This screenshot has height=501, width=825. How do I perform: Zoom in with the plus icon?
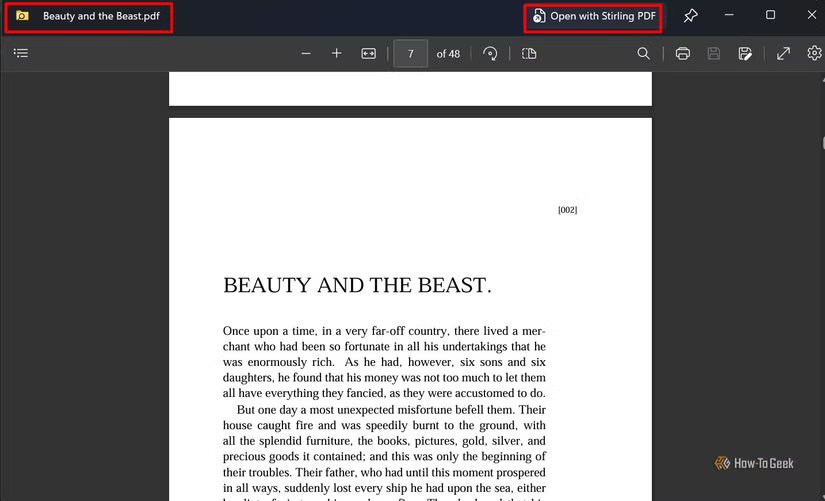(x=337, y=53)
